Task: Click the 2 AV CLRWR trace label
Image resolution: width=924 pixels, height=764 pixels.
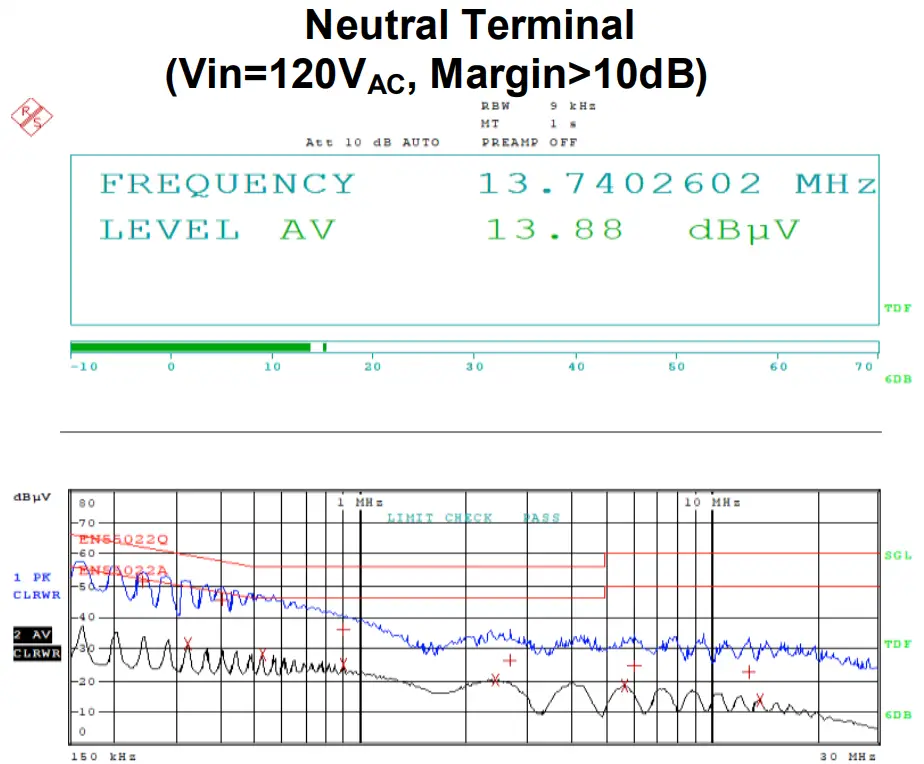Action: click(x=37, y=644)
